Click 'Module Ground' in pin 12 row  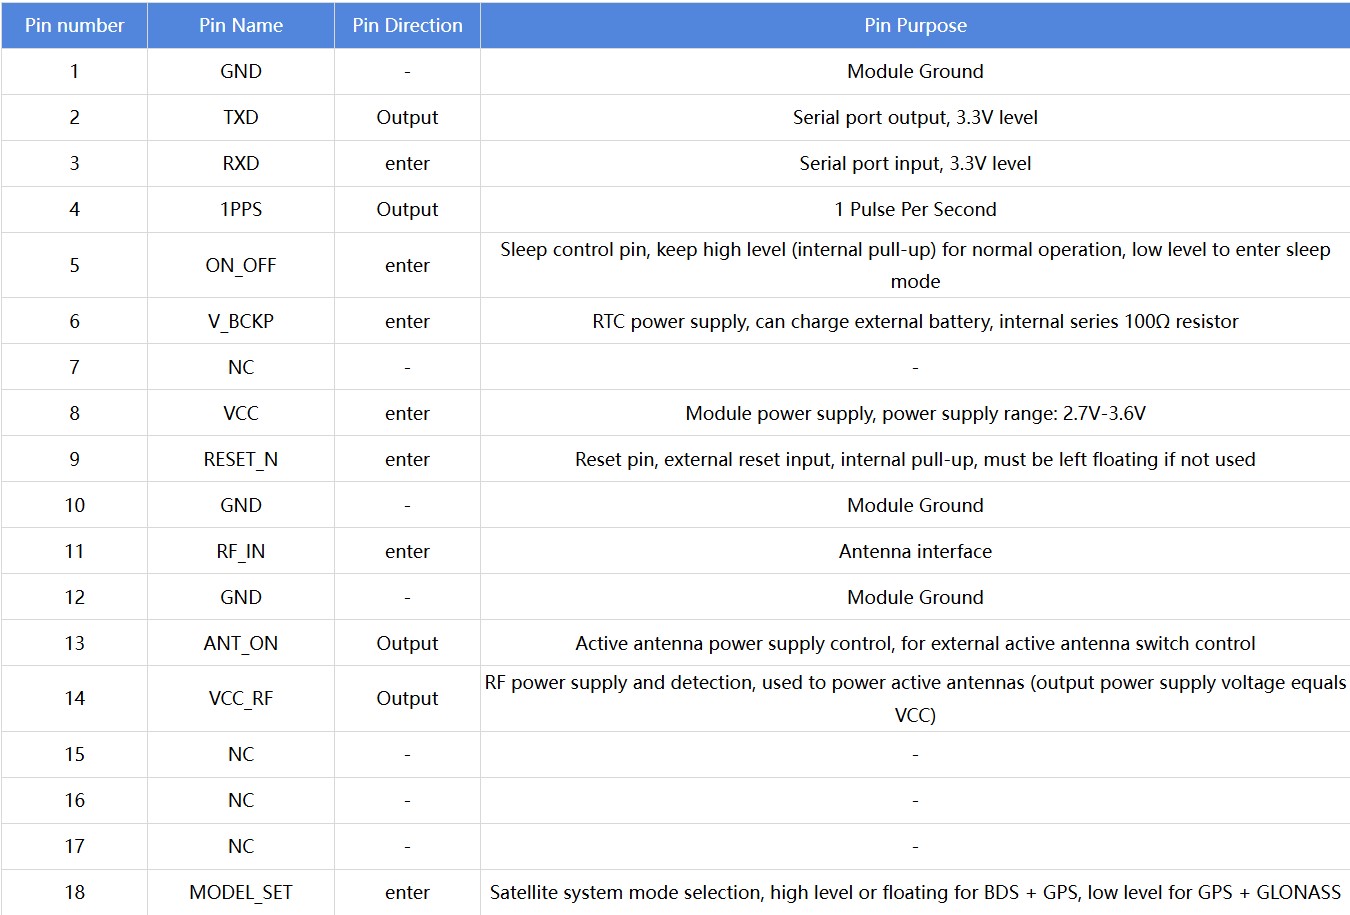click(915, 597)
